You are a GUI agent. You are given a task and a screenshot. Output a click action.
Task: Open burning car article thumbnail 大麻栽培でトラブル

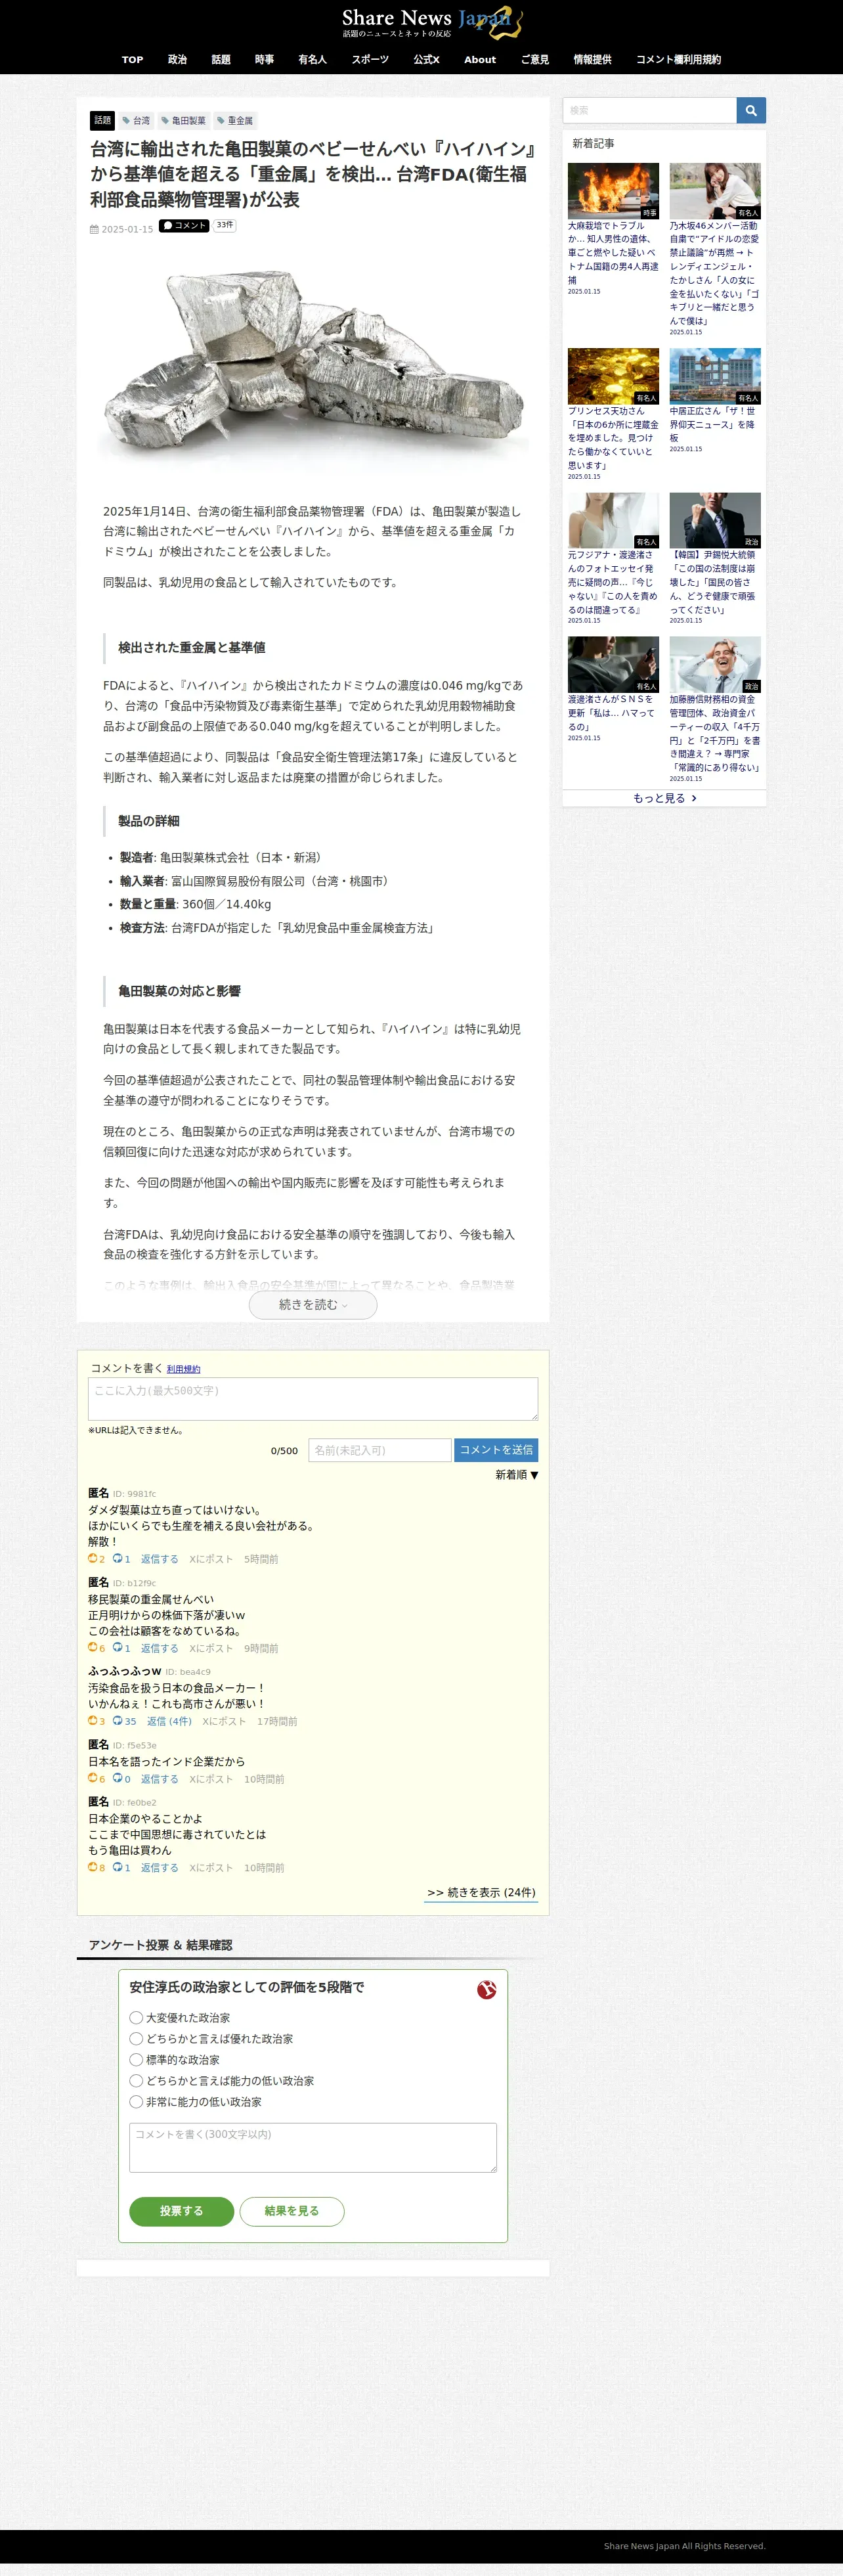tap(613, 191)
